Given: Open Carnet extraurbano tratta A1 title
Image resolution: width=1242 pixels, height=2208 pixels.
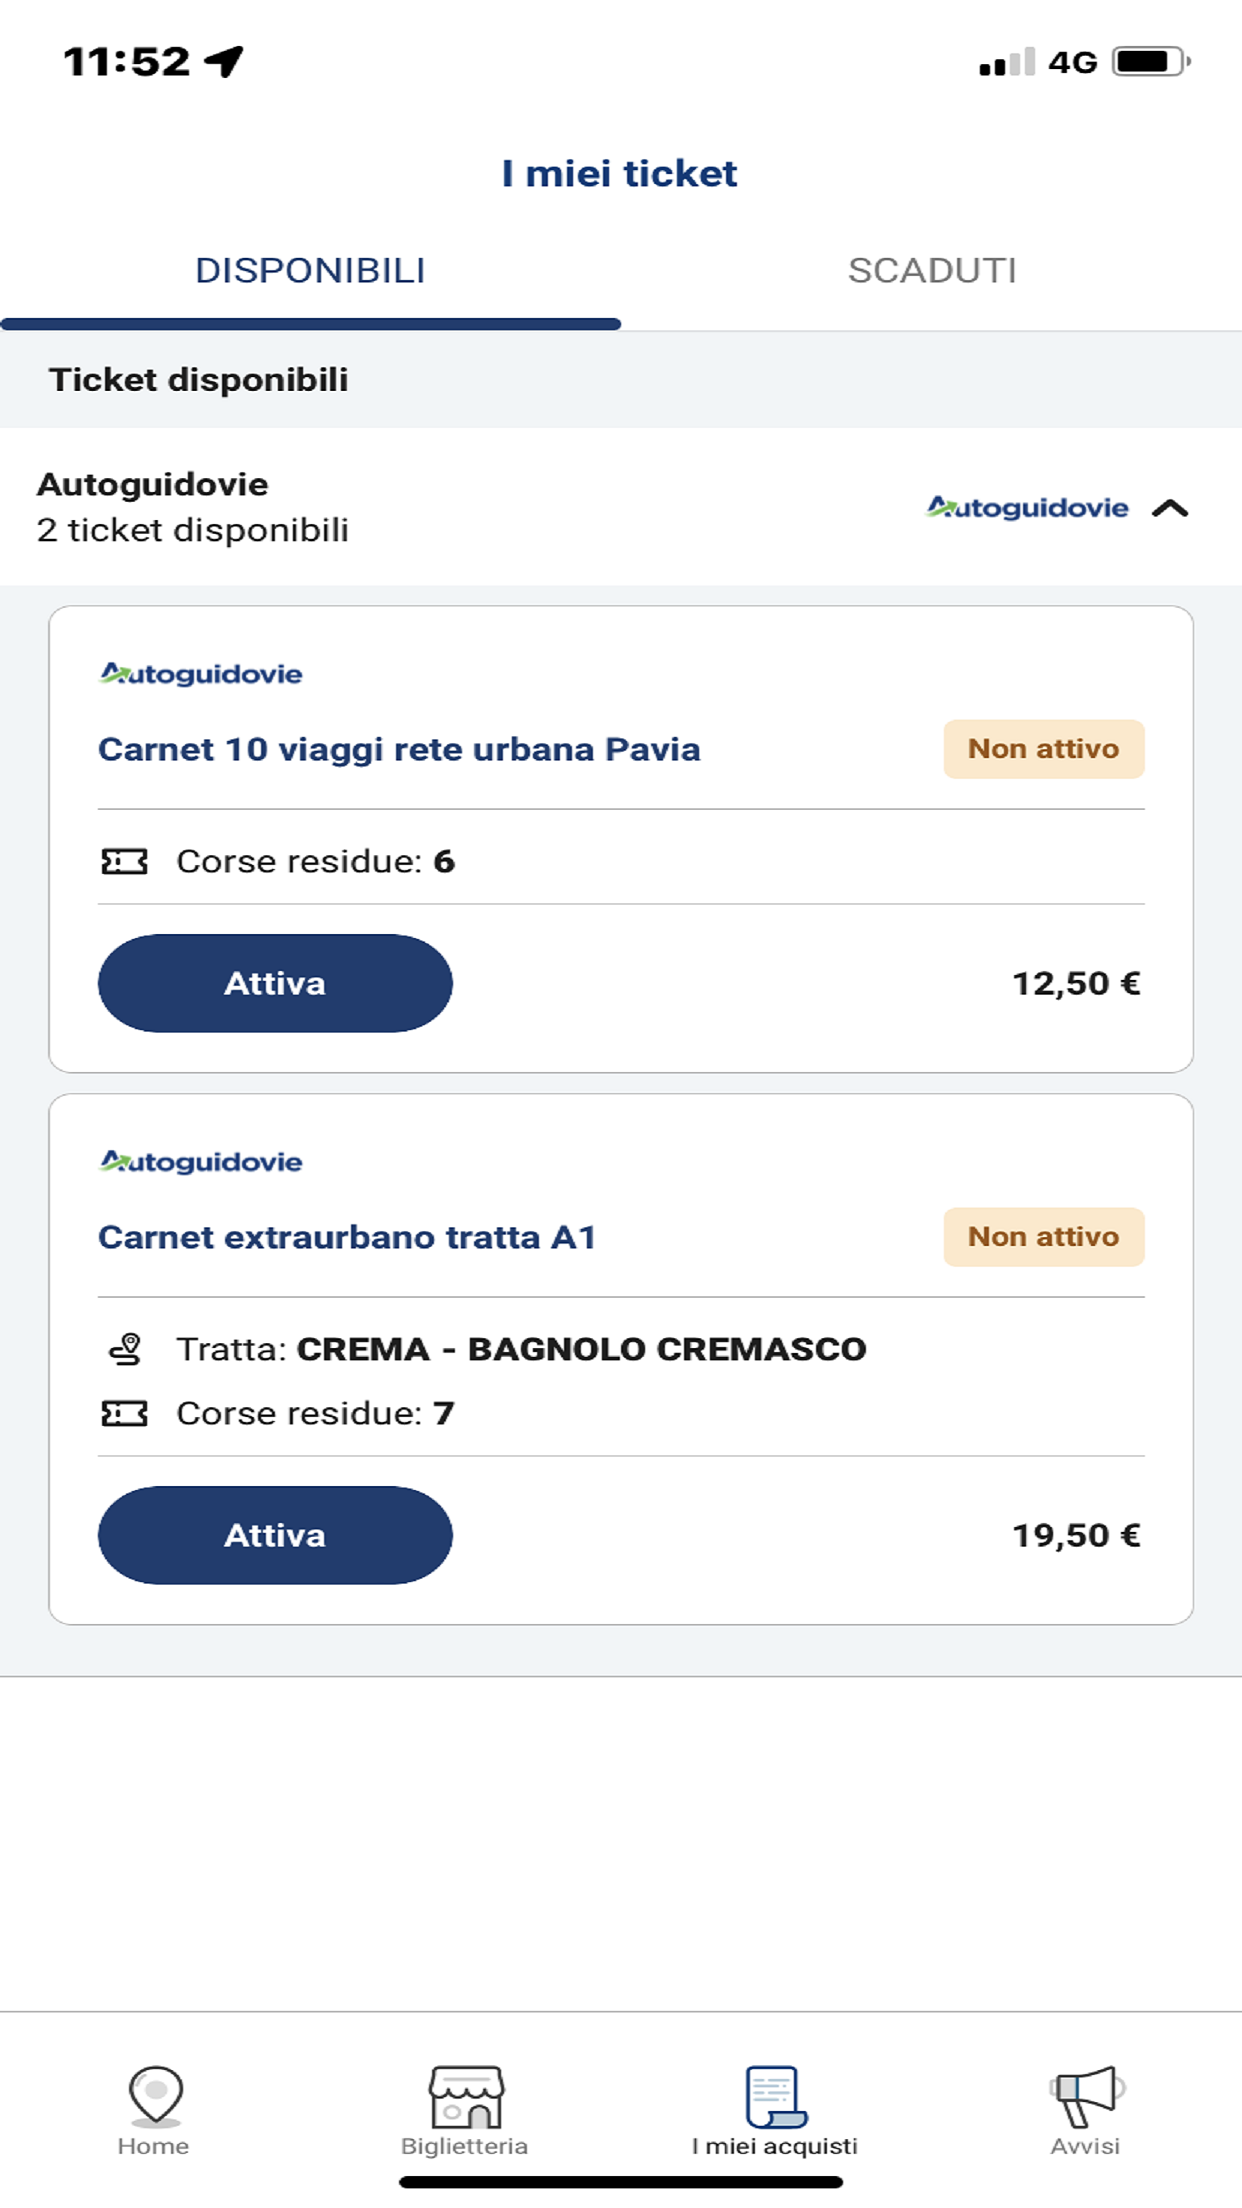Looking at the screenshot, I should (347, 1237).
